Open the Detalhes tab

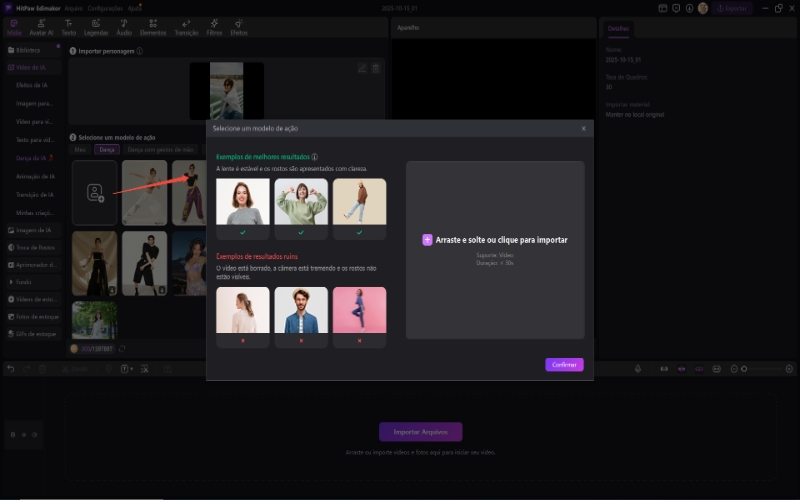(x=618, y=29)
